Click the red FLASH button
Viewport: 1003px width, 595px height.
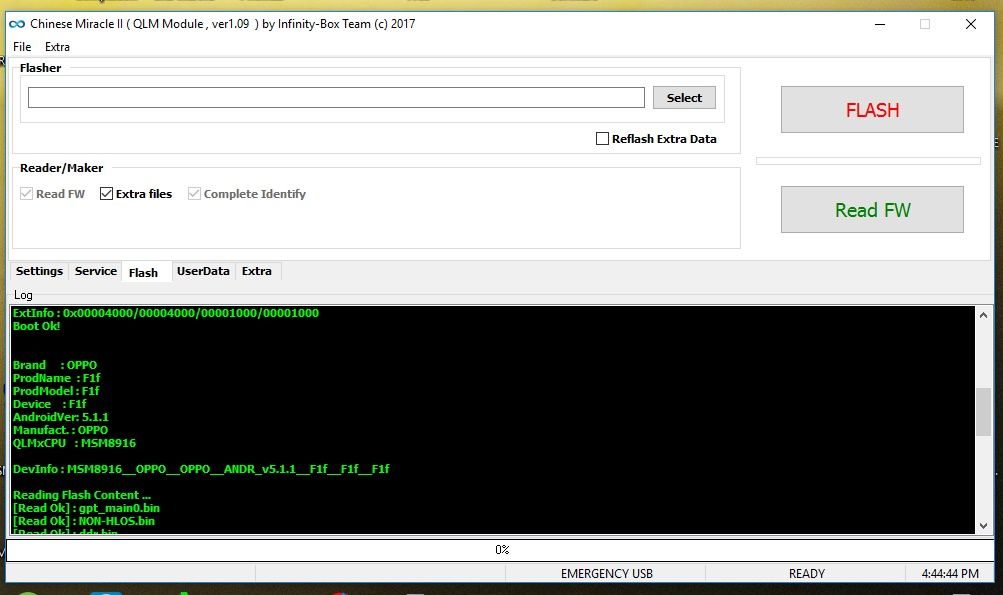pos(872,110)
